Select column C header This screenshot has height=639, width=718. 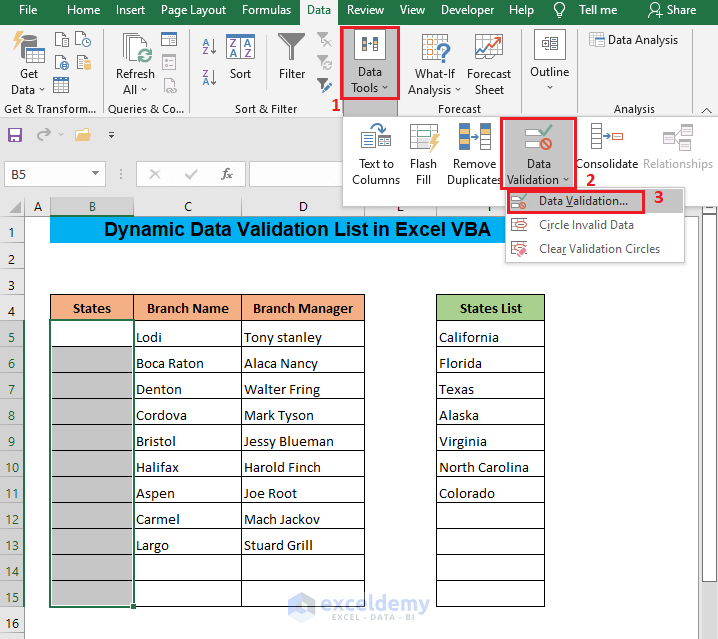188,207
